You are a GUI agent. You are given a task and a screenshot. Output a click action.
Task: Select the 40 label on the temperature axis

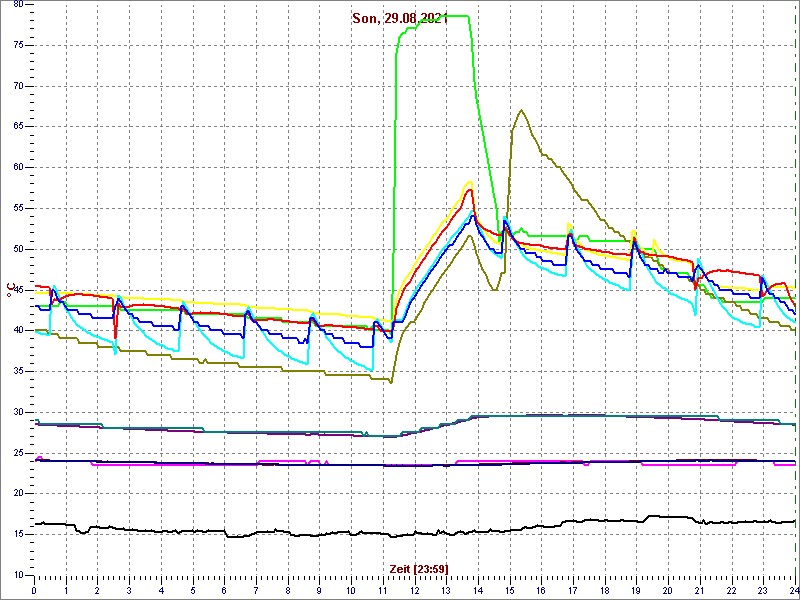[17, 331]
